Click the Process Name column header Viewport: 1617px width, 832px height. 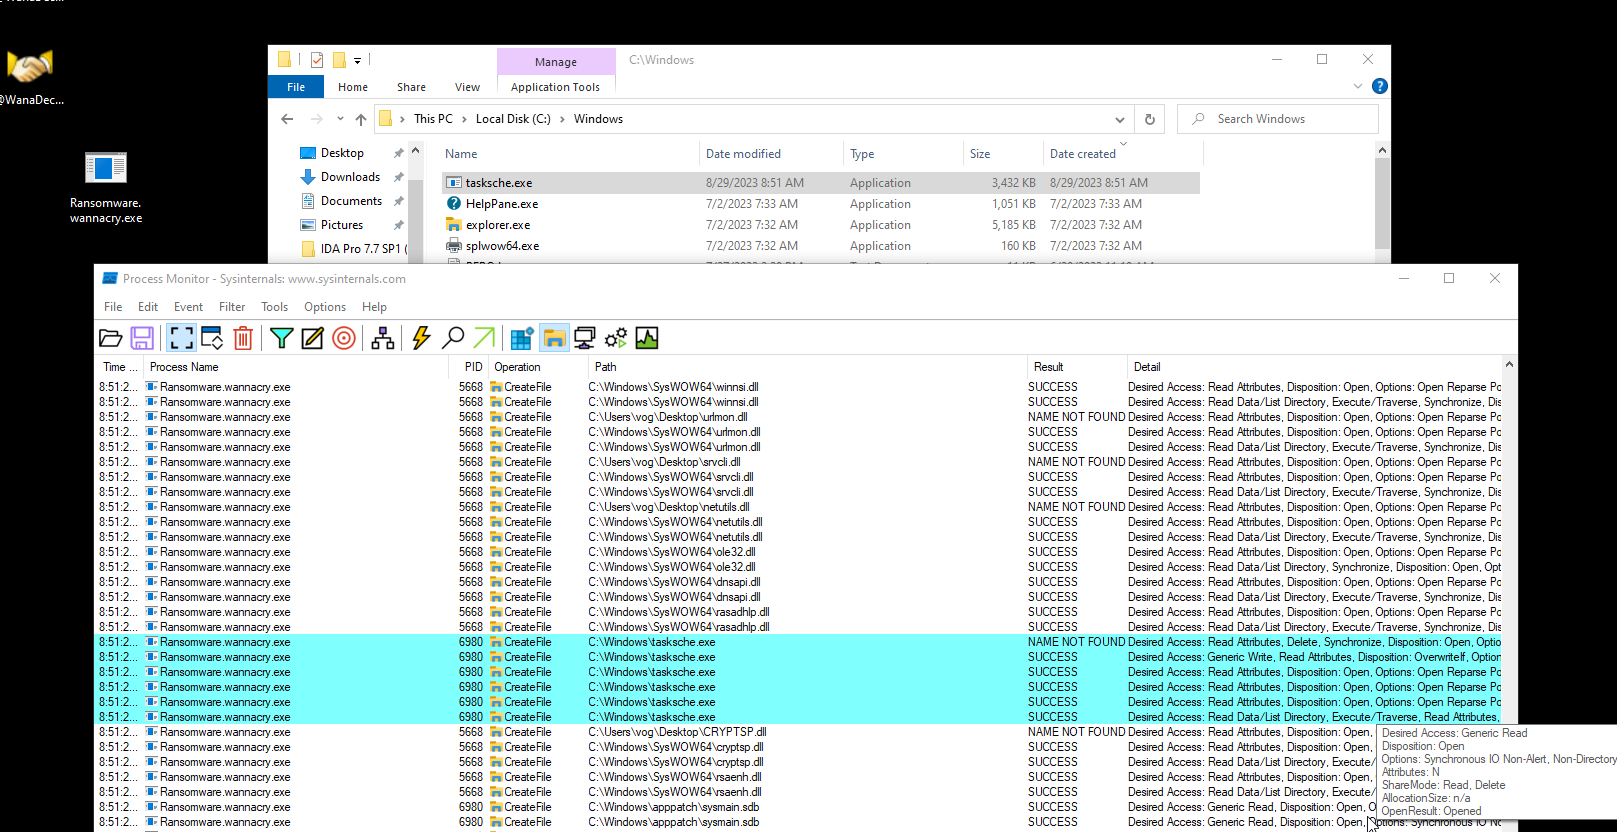[295, 367]
